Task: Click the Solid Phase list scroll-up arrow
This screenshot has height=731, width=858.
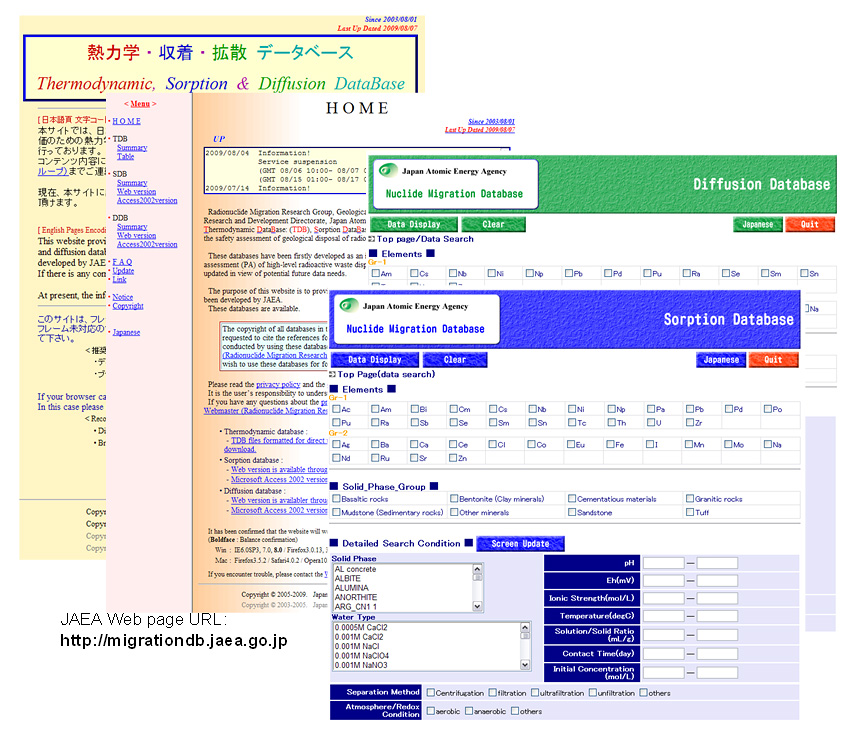Action: point(478,569)
